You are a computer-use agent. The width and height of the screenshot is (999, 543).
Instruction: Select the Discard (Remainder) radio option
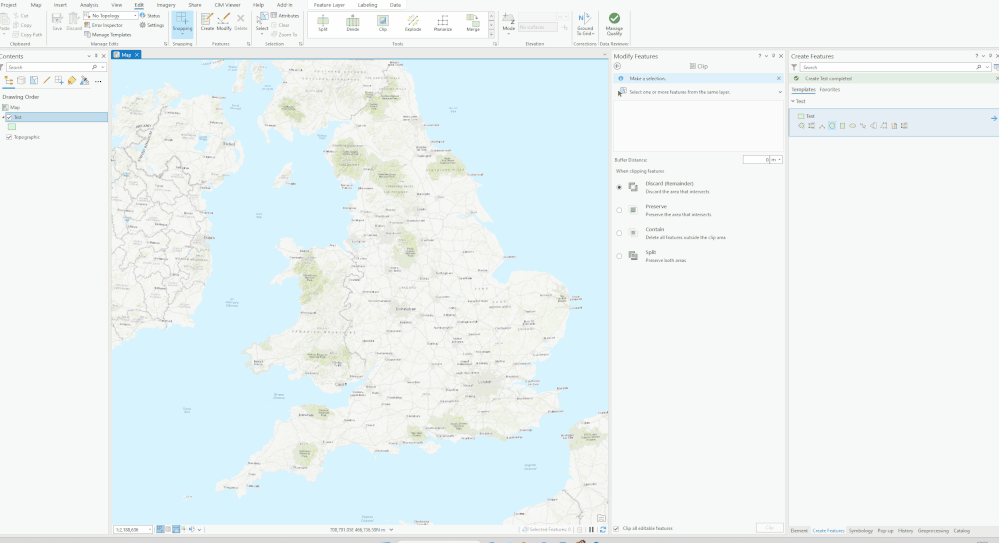[x=619, y=187]
